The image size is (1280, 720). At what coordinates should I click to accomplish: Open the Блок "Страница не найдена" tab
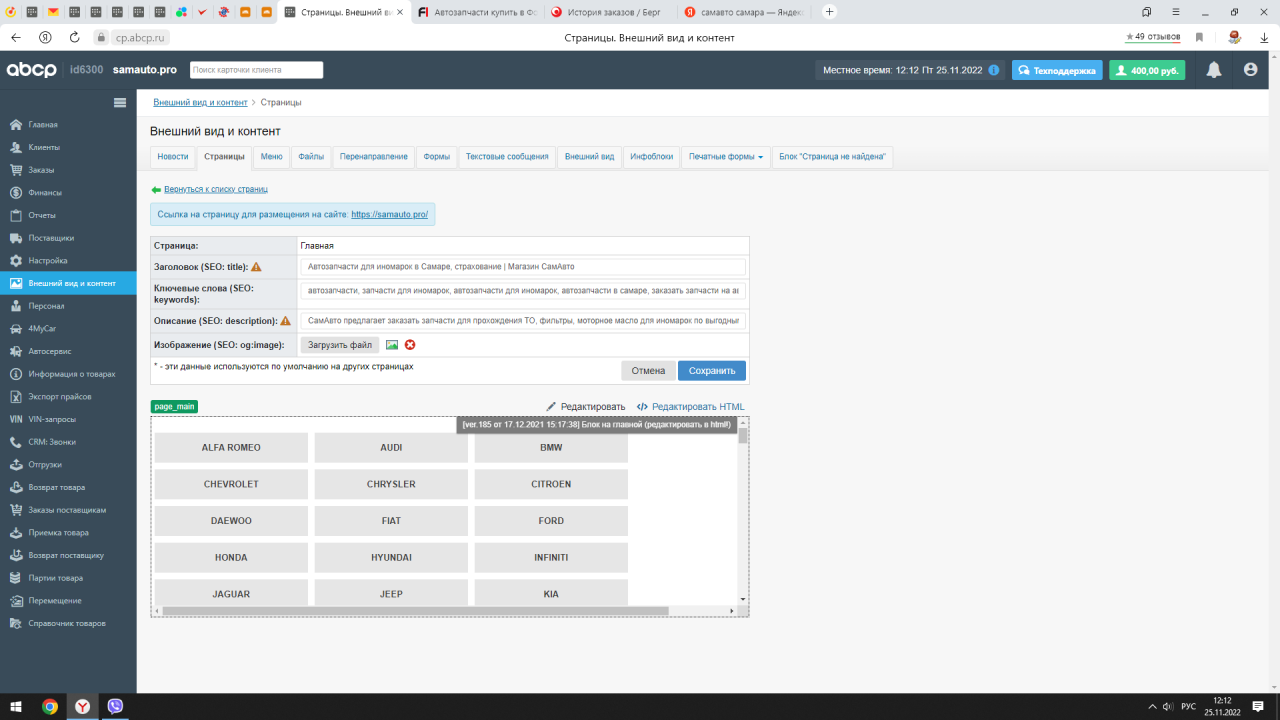(x=832, y=157)
